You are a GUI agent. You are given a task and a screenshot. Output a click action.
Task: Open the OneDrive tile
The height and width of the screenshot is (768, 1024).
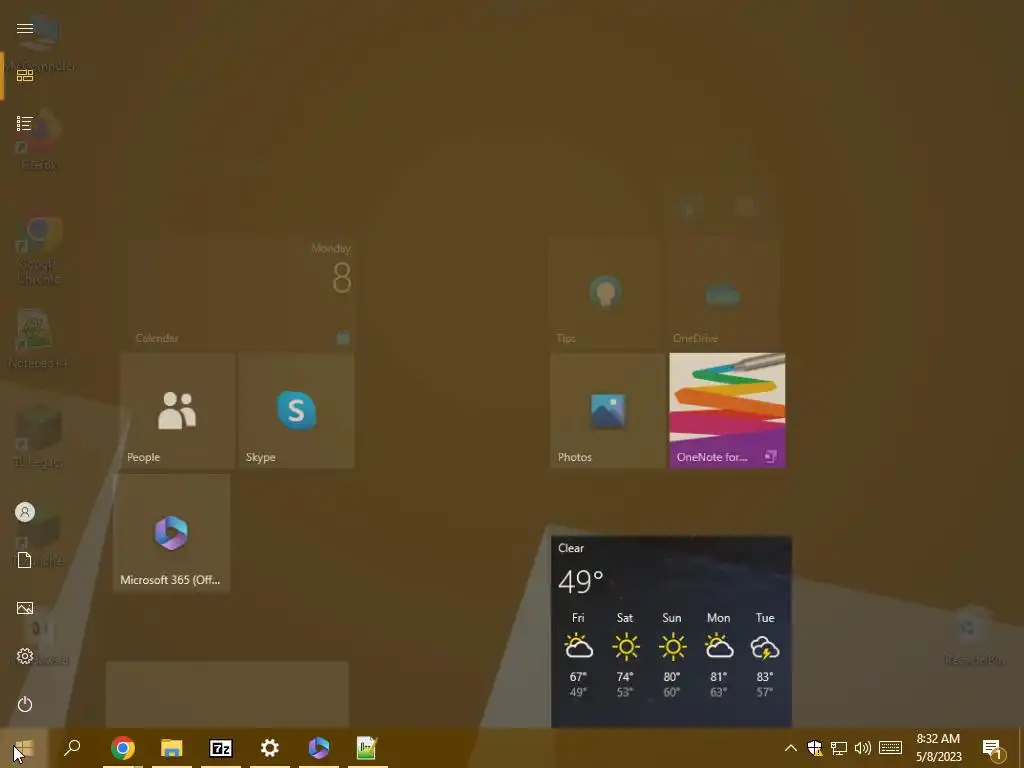[x=723, y=293]
